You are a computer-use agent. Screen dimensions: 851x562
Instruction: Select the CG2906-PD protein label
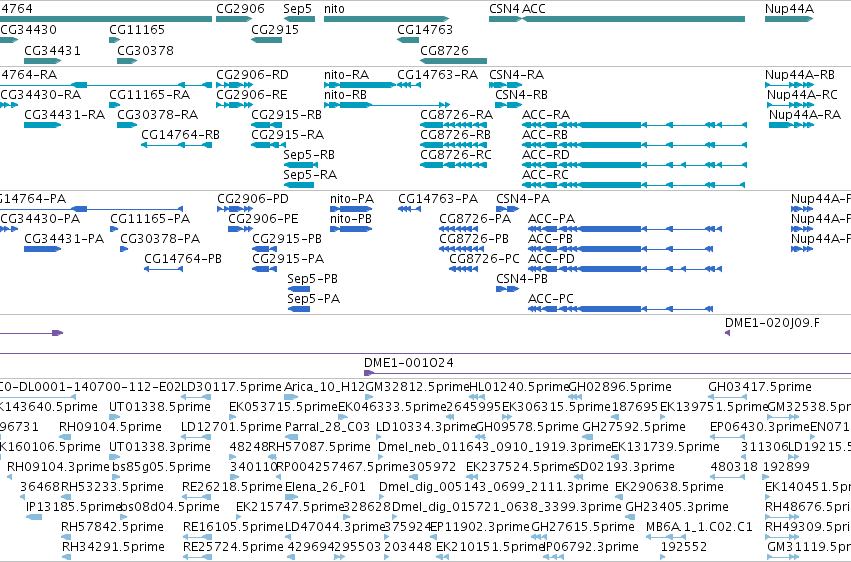coord(253,199)
